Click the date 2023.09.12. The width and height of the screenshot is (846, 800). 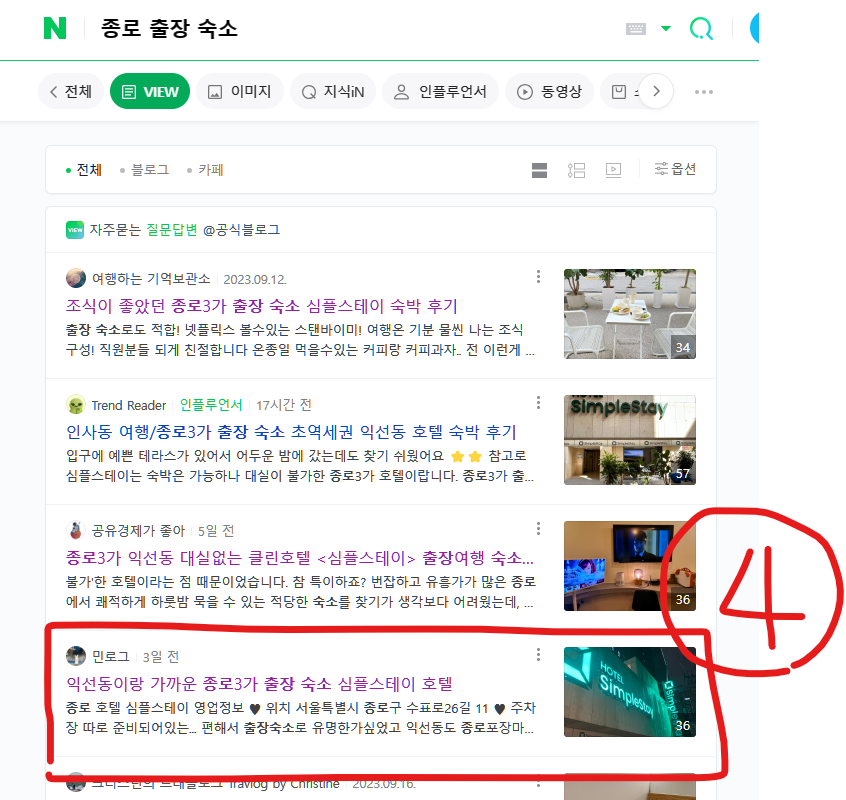point(255,279)
